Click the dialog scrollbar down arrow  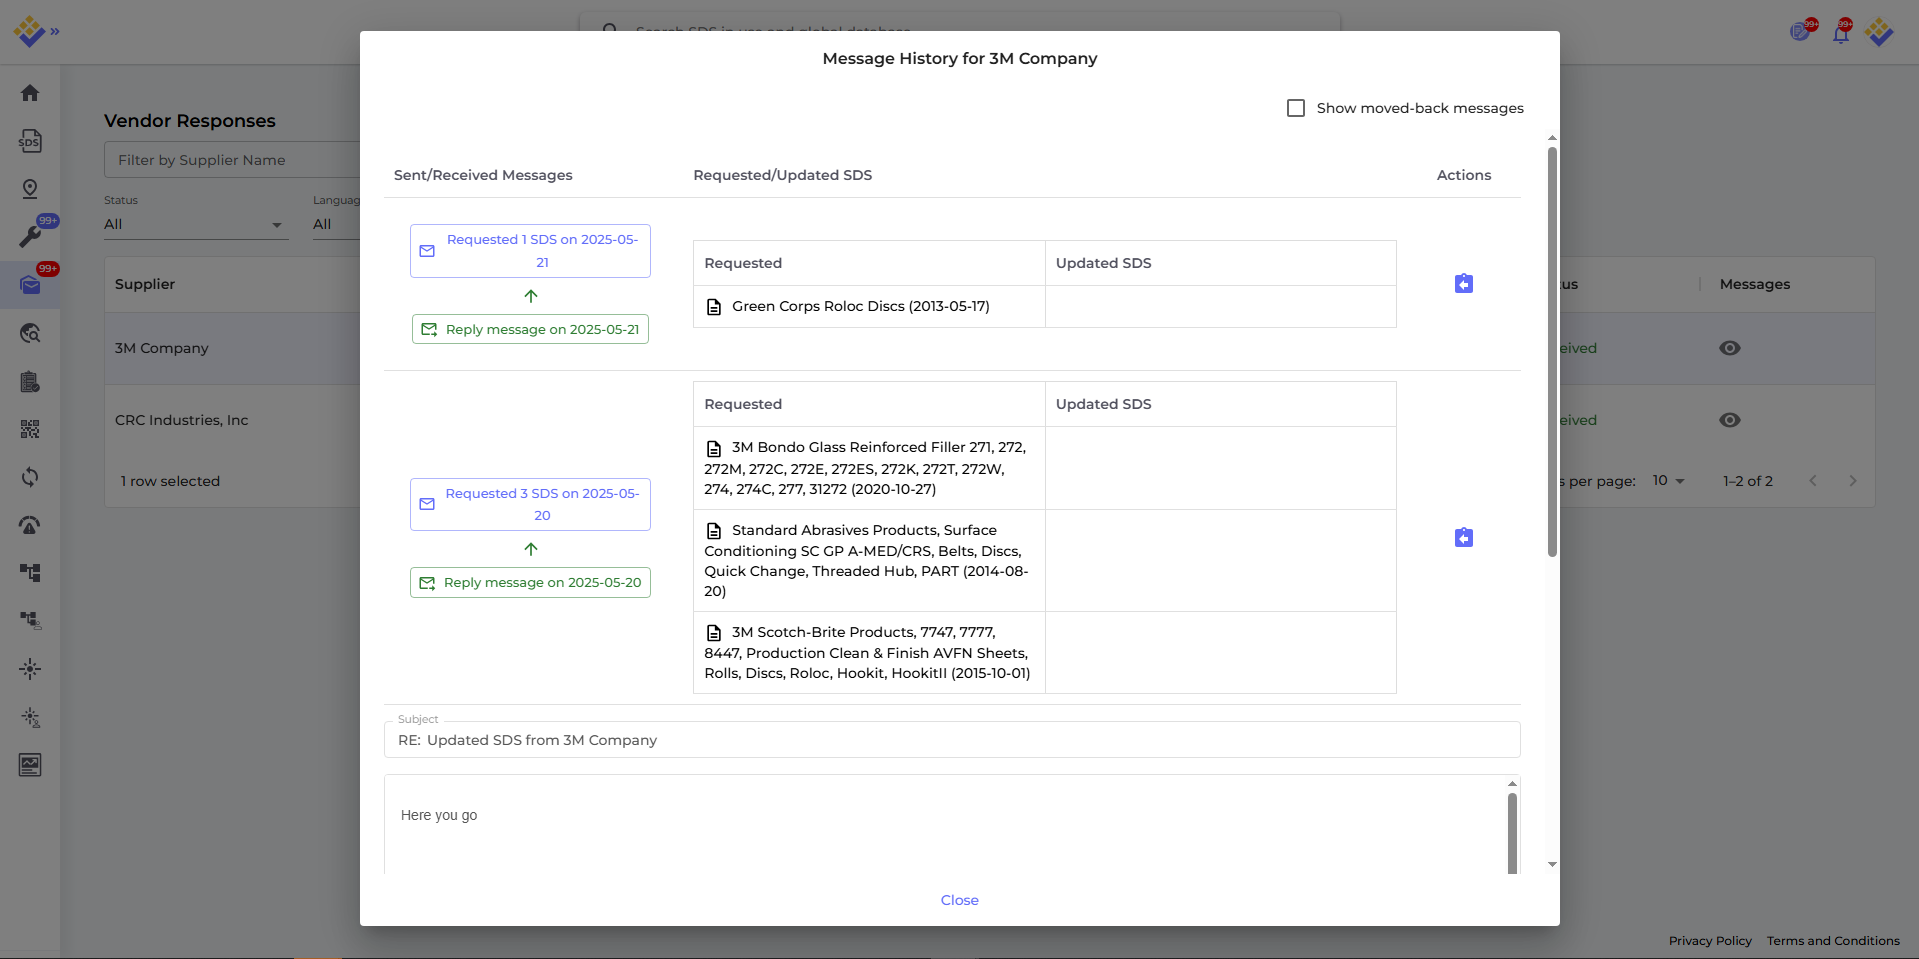coord(1552,864)
